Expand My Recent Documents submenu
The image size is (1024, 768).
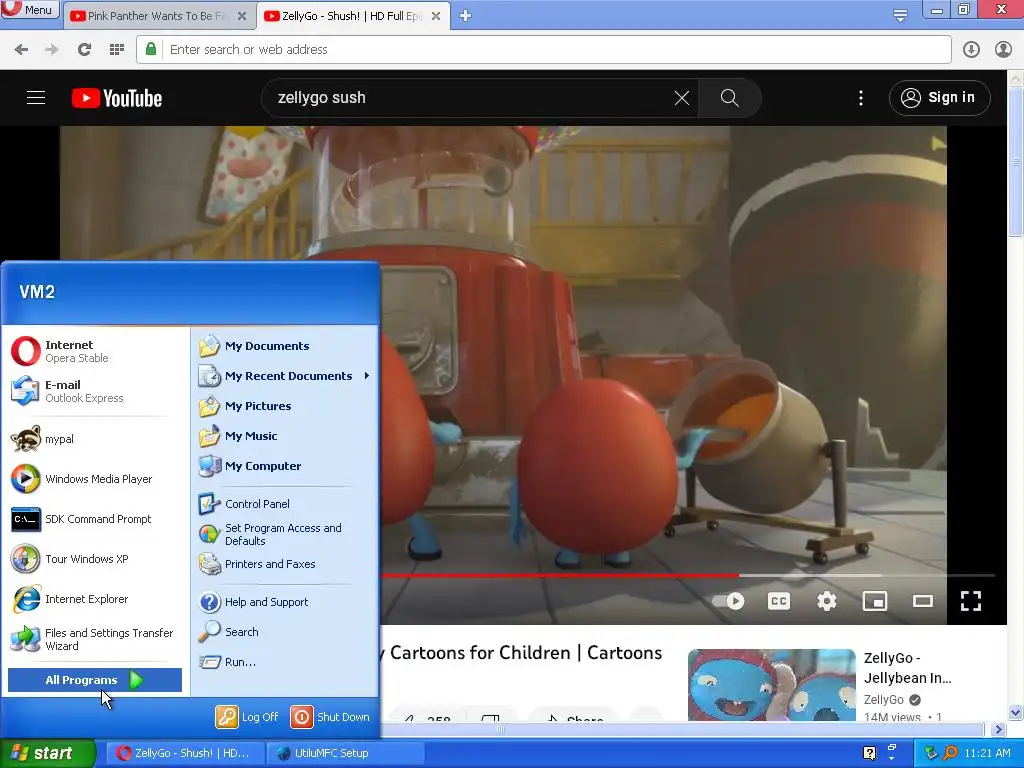[285, 376]
